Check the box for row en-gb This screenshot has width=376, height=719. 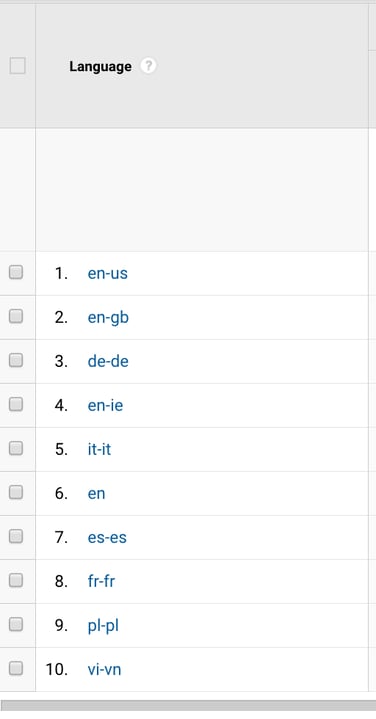[16, 316]
